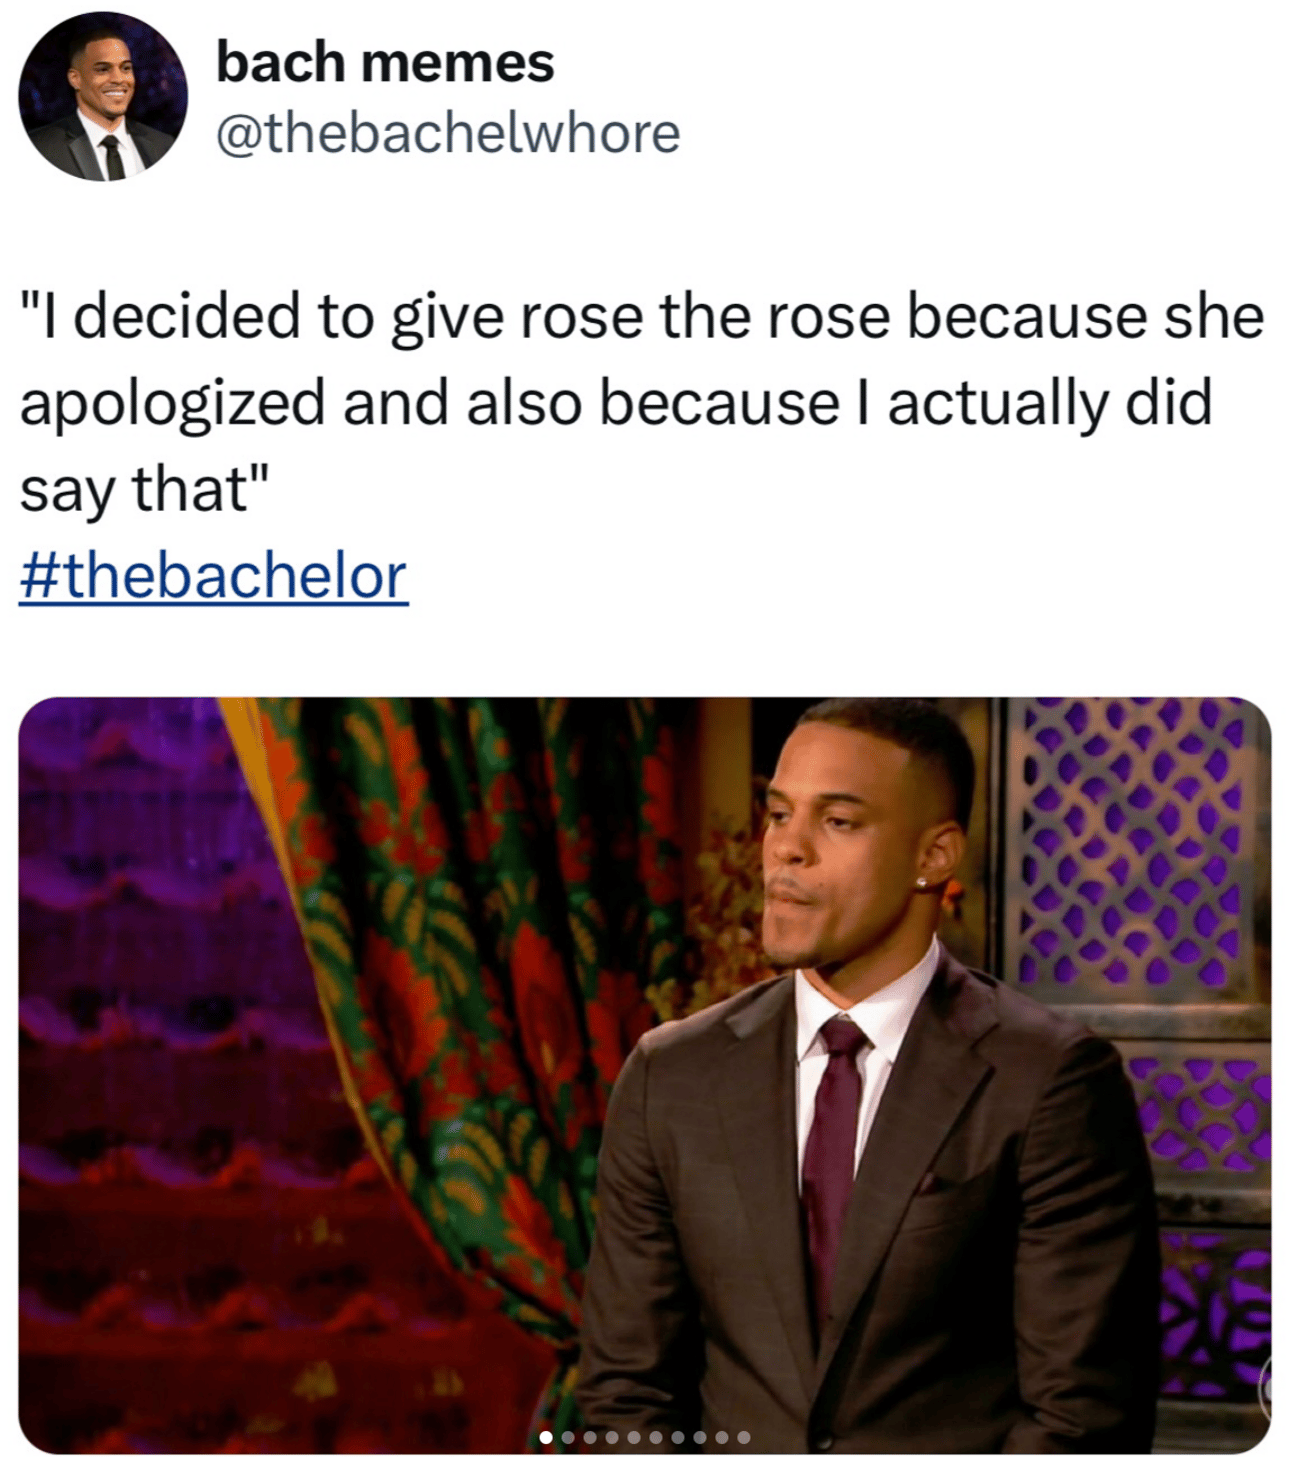Choose the sixth carousel dot

pos(656,1437)
